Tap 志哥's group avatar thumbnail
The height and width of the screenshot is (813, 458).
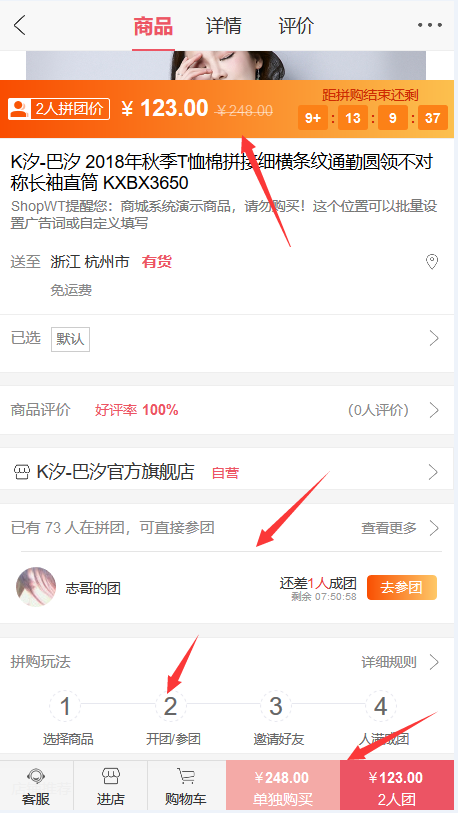coord(36,587)
